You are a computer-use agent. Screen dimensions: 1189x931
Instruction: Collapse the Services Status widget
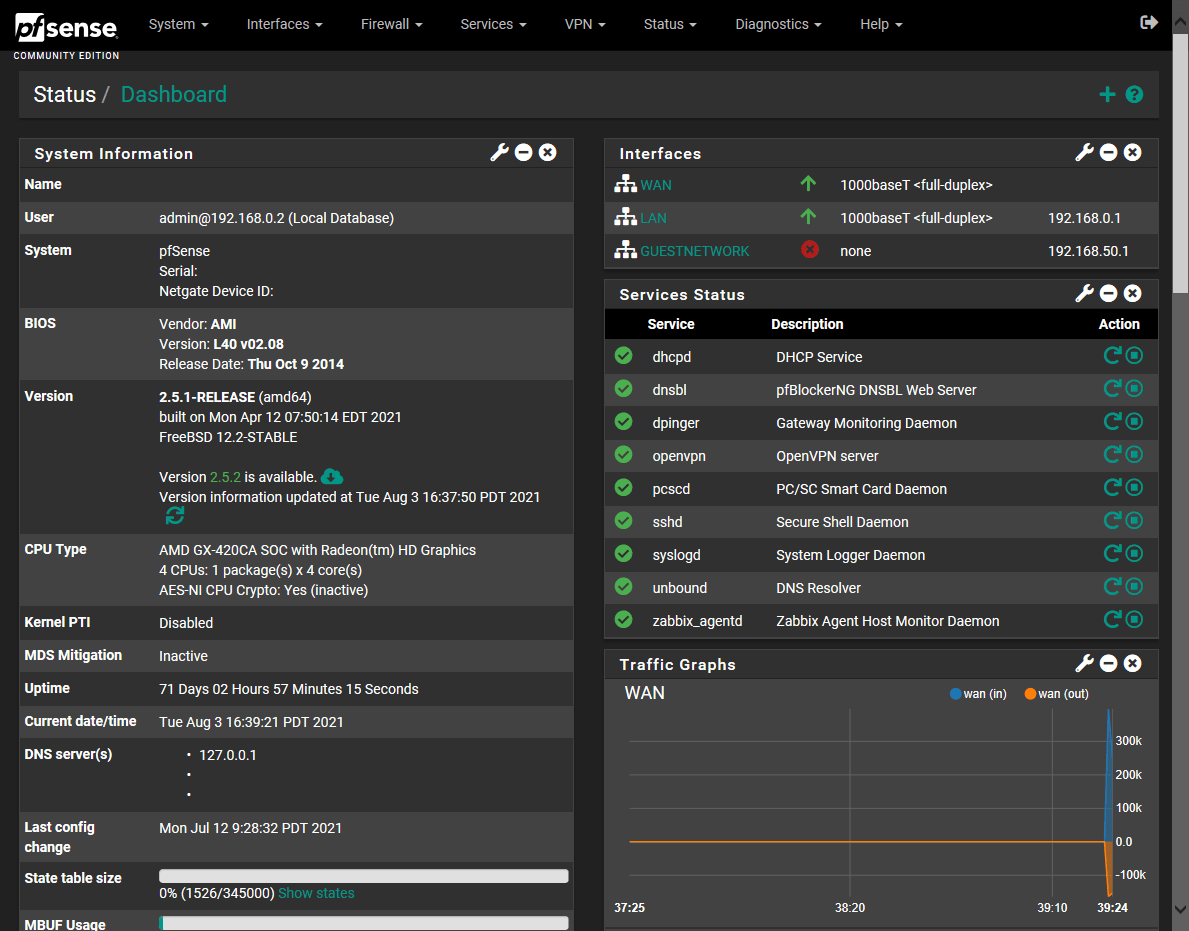click(x=1108, y=293)
